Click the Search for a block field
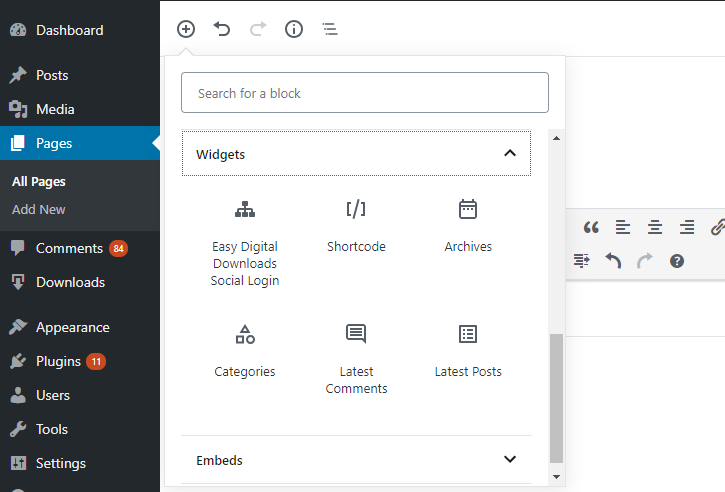The width and height of the screenshot is (725, 492). (x=365, y=93)
